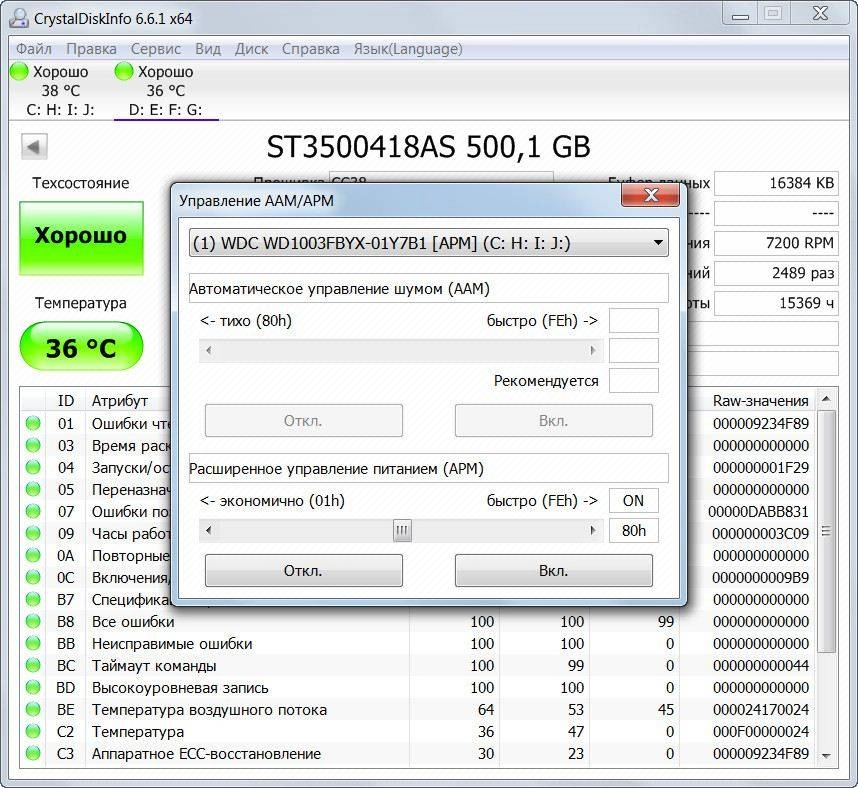Click the APM slider right arrow

593,530
